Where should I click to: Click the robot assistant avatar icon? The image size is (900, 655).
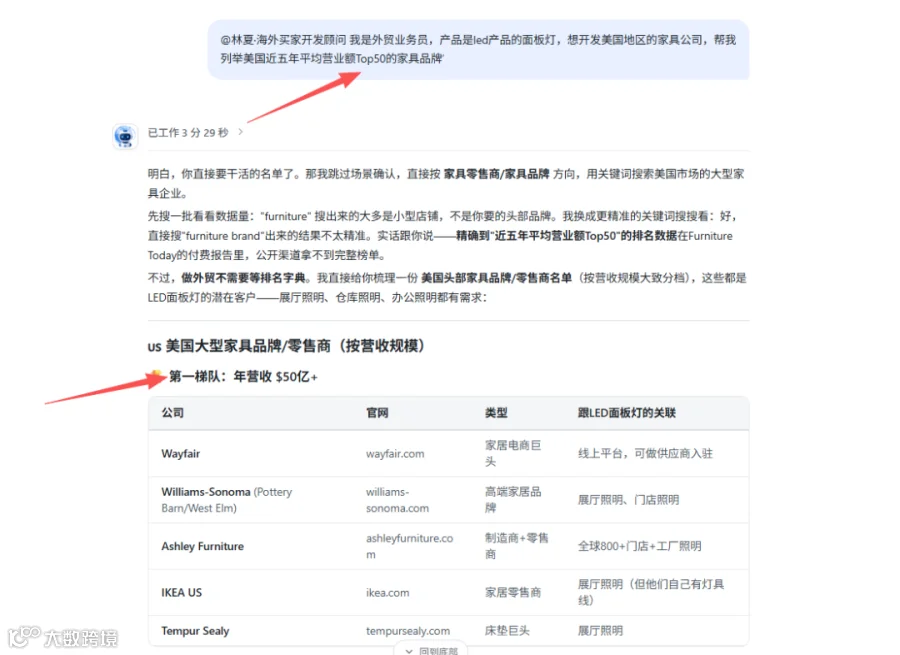tap(125, 137)
